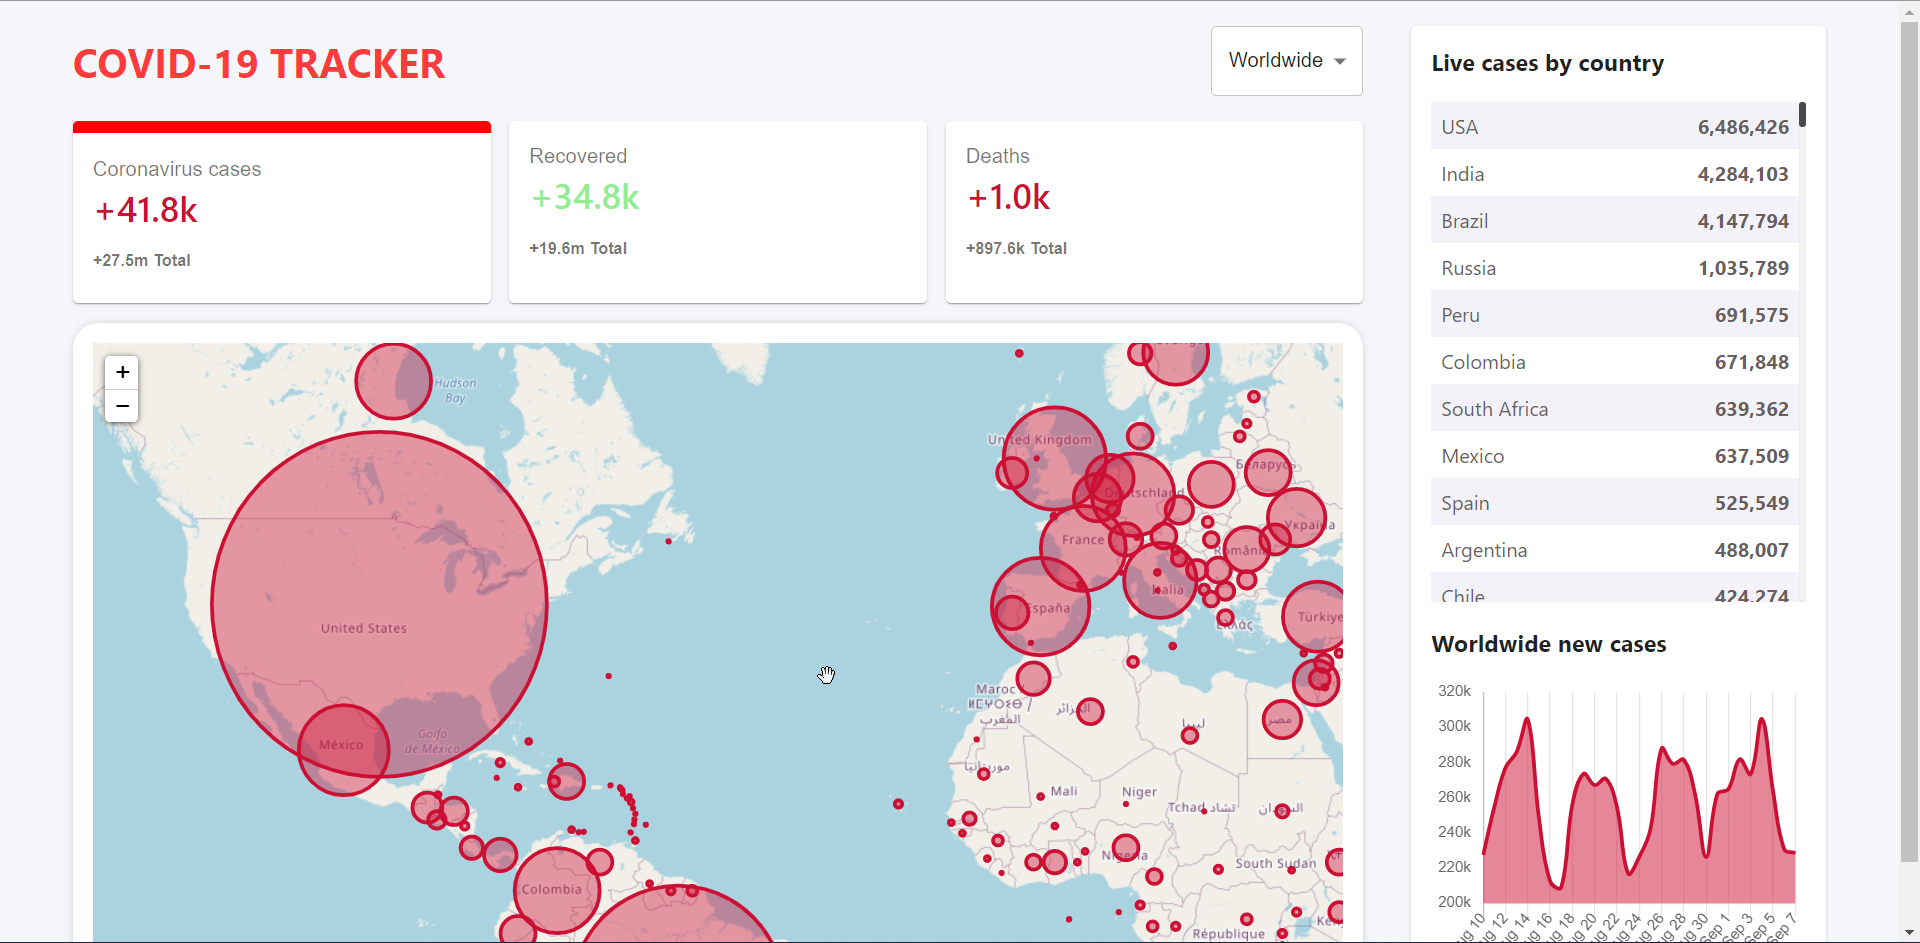
Task: Click the page vertical scrollbar
Action: [1909, 440]
